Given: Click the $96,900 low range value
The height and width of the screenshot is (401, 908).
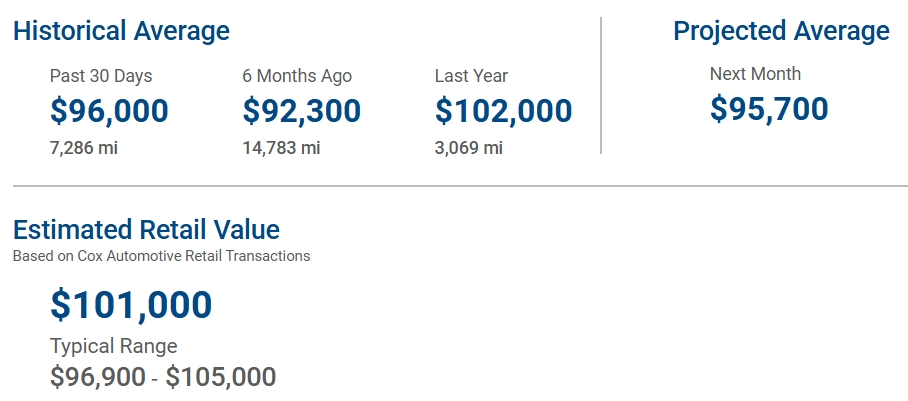Looking at the screenshot, I should tap(97, 377).
